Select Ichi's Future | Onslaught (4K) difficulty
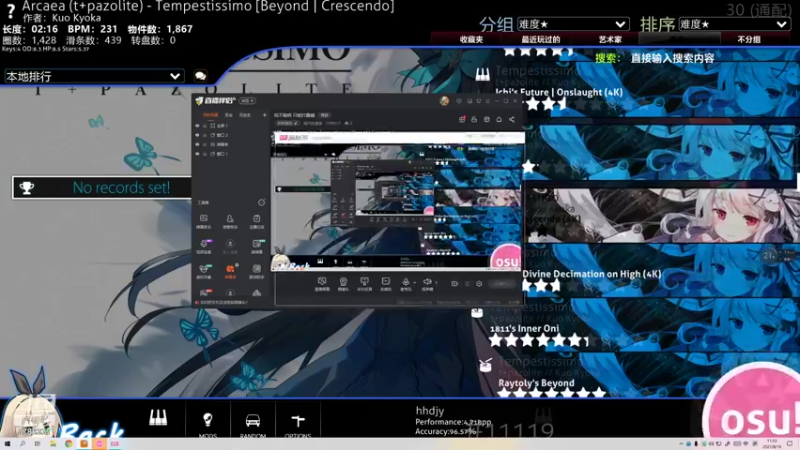This screenshot has height=450, width=800. click(x=559, y=92)
